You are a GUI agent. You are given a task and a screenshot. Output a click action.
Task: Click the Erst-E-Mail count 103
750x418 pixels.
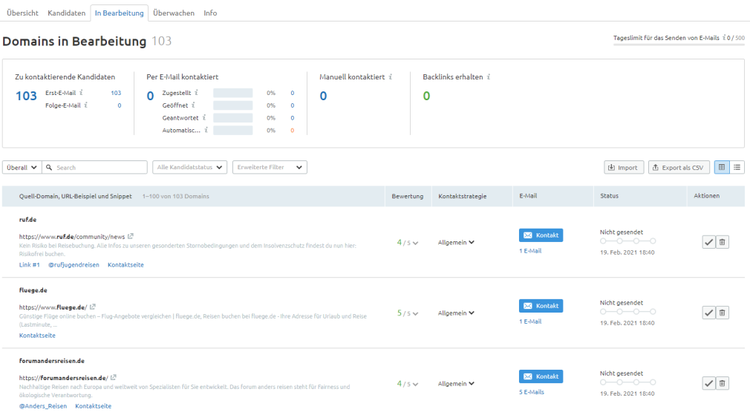click(116, 93)
